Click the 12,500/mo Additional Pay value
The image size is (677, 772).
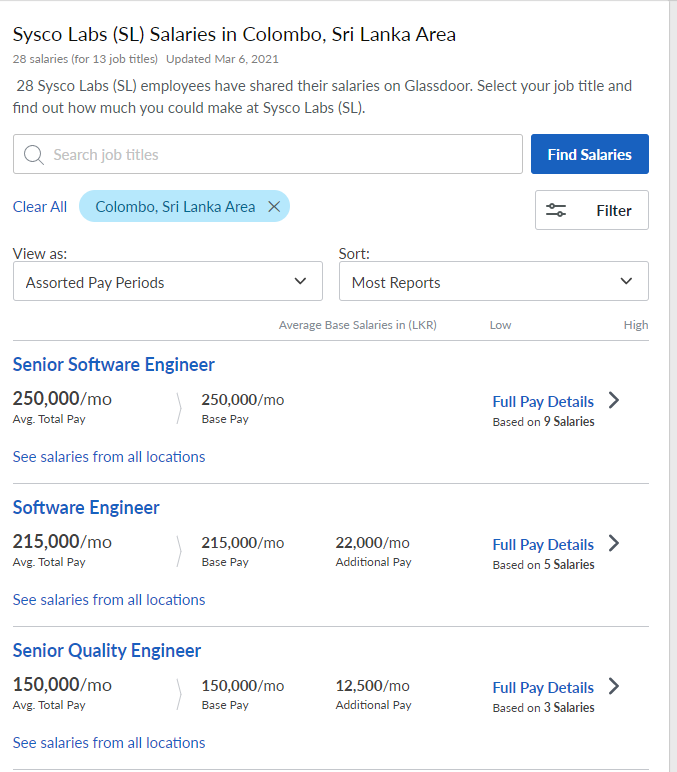point(373,686)
